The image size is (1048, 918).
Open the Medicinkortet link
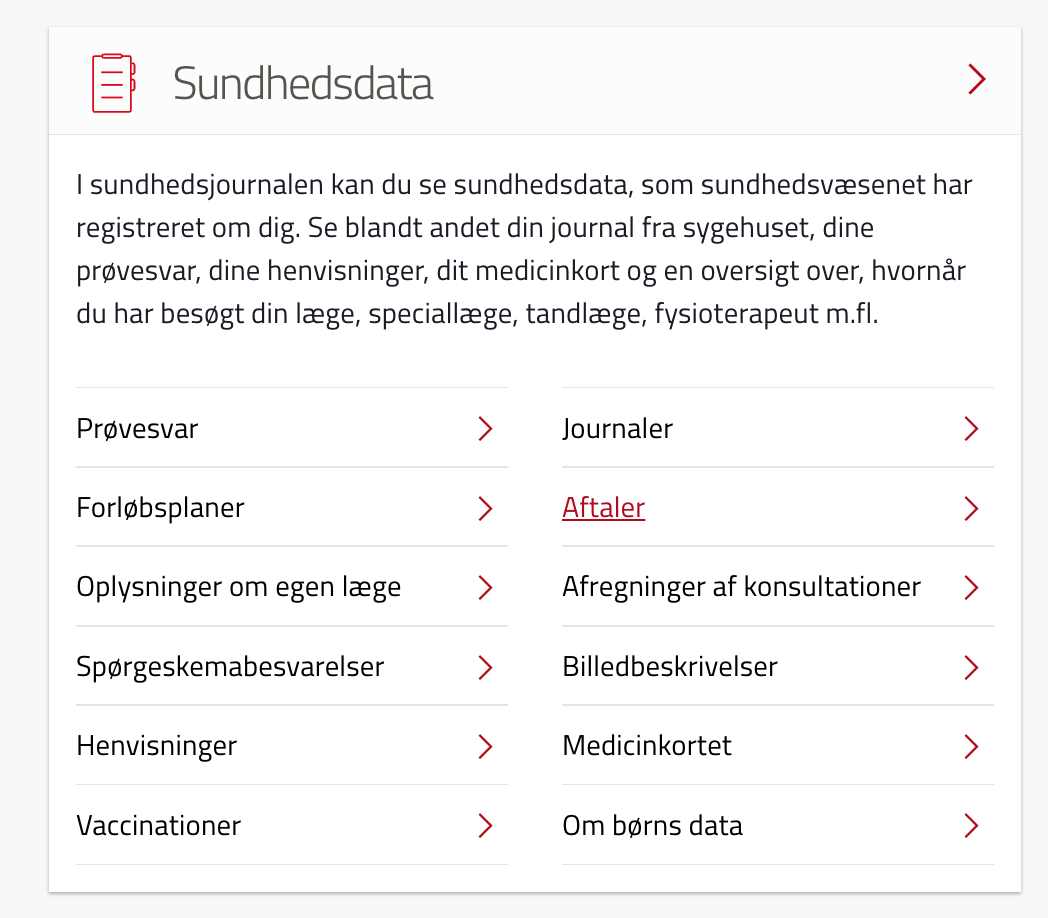click(646, 746)
